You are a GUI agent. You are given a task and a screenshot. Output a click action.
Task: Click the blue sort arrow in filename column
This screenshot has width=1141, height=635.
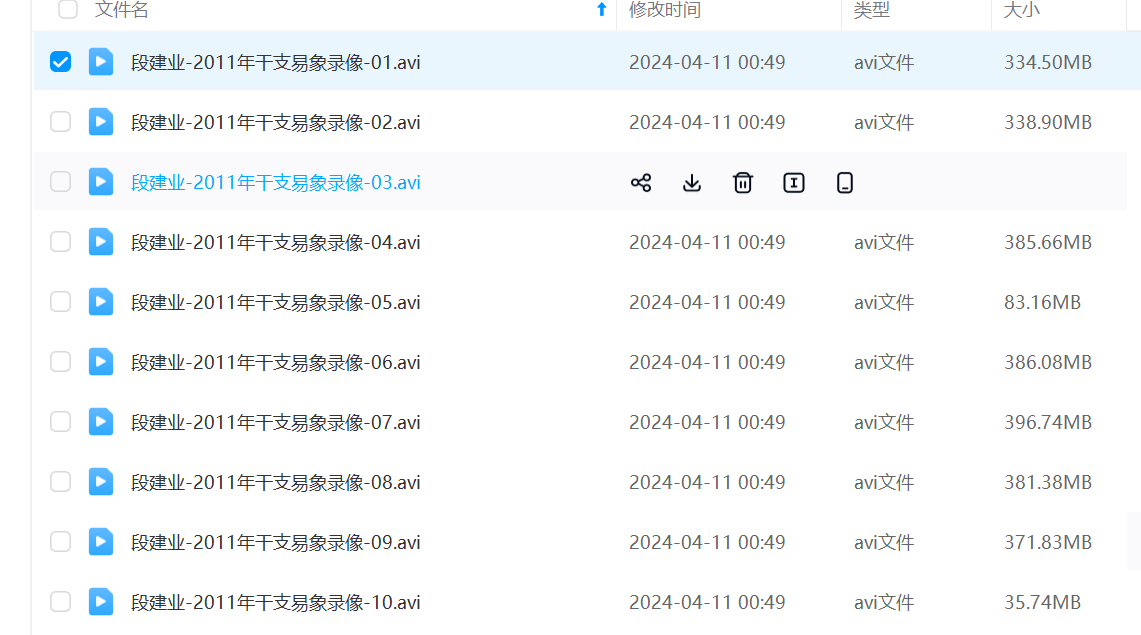coord(601,10)
